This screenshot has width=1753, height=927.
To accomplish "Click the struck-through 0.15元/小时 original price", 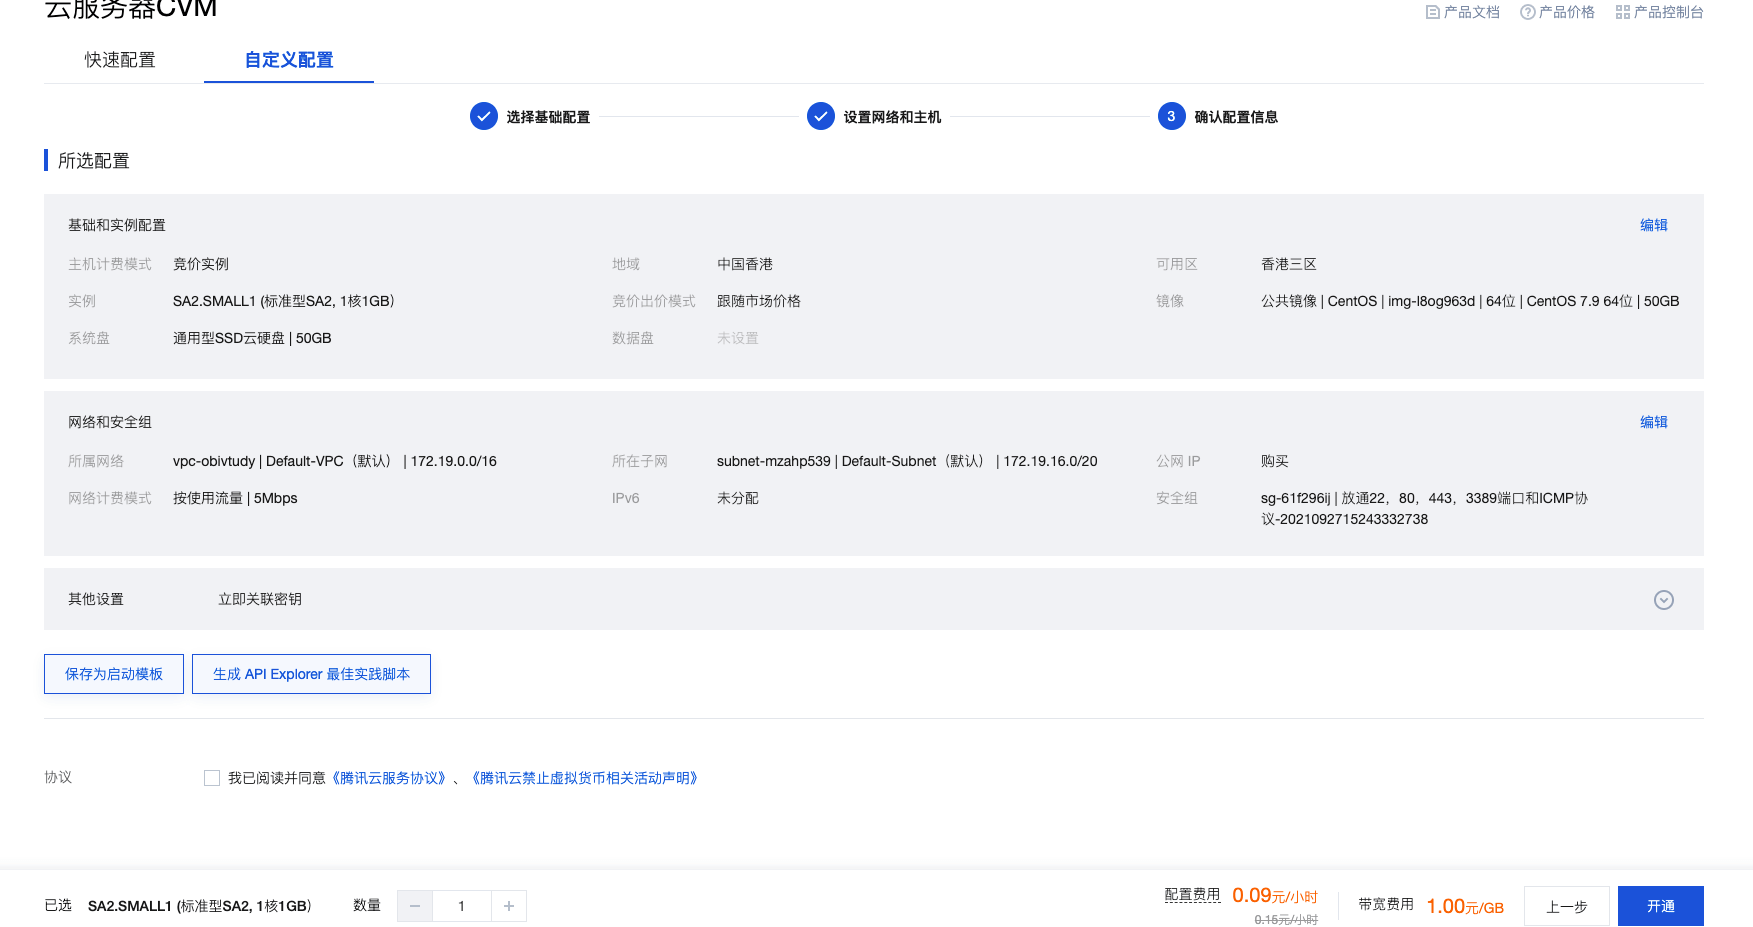I will click(1286, 919).
